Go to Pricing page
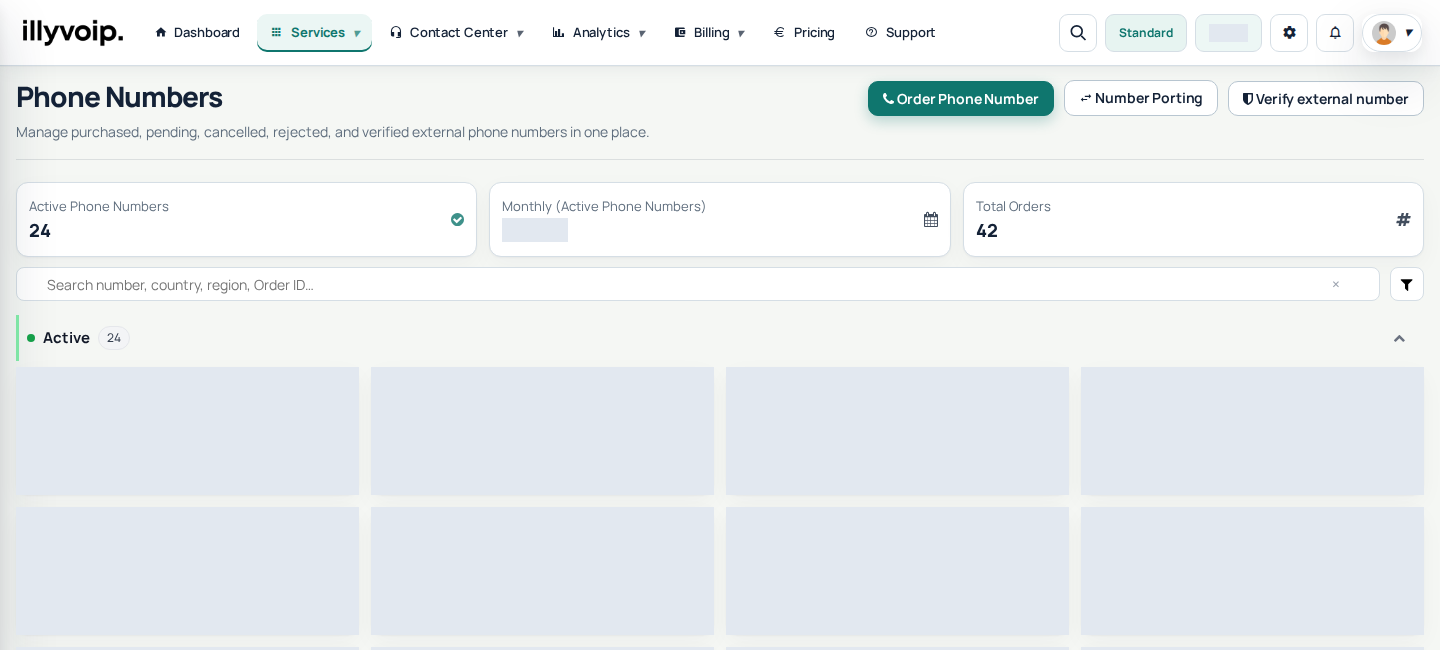 805,32
